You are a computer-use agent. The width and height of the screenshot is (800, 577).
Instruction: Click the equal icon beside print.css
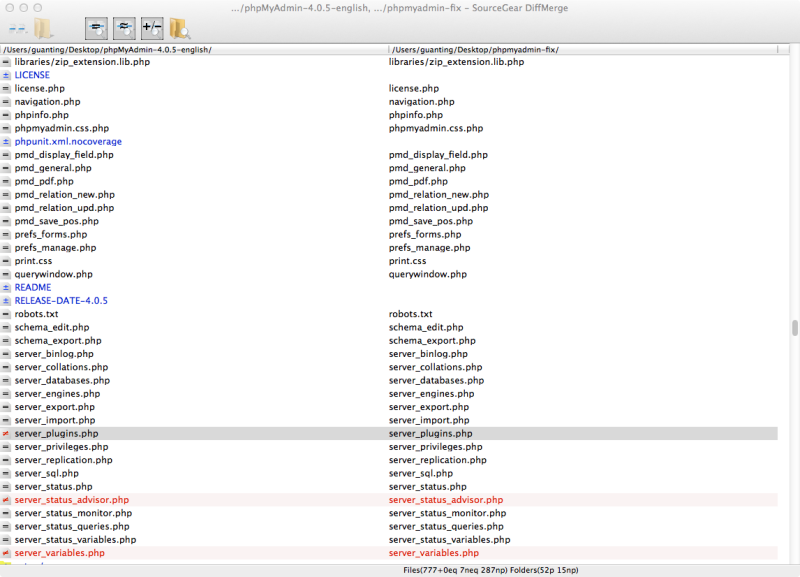point(6,261)
